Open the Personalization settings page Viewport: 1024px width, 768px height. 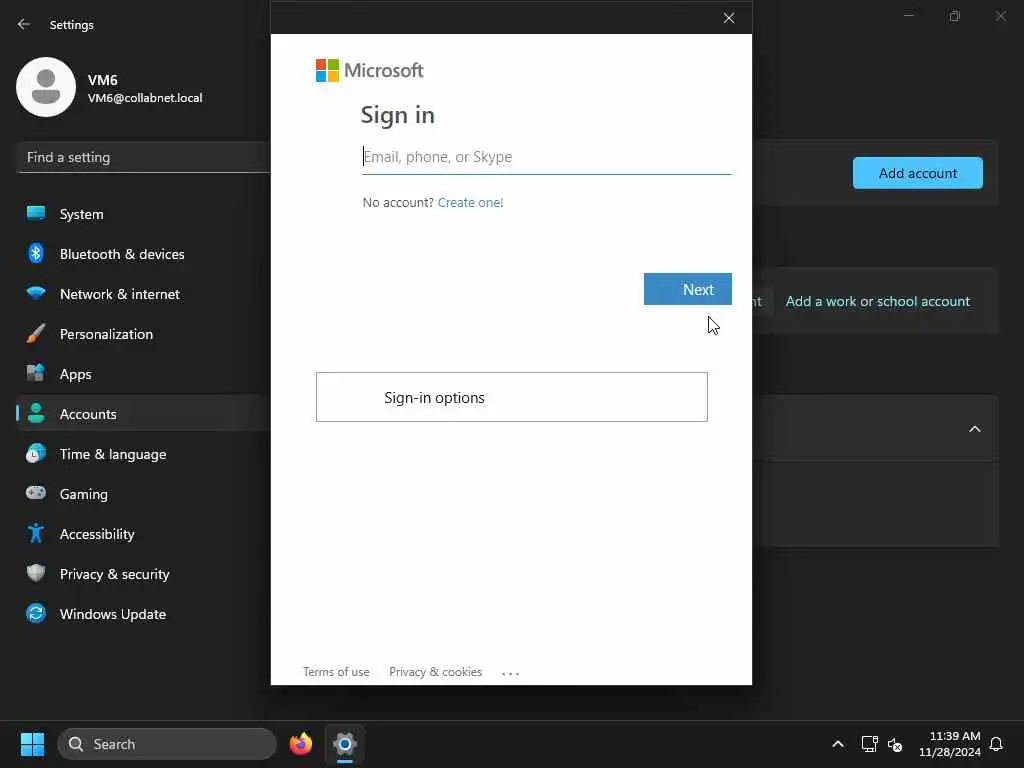pos(144,333)
